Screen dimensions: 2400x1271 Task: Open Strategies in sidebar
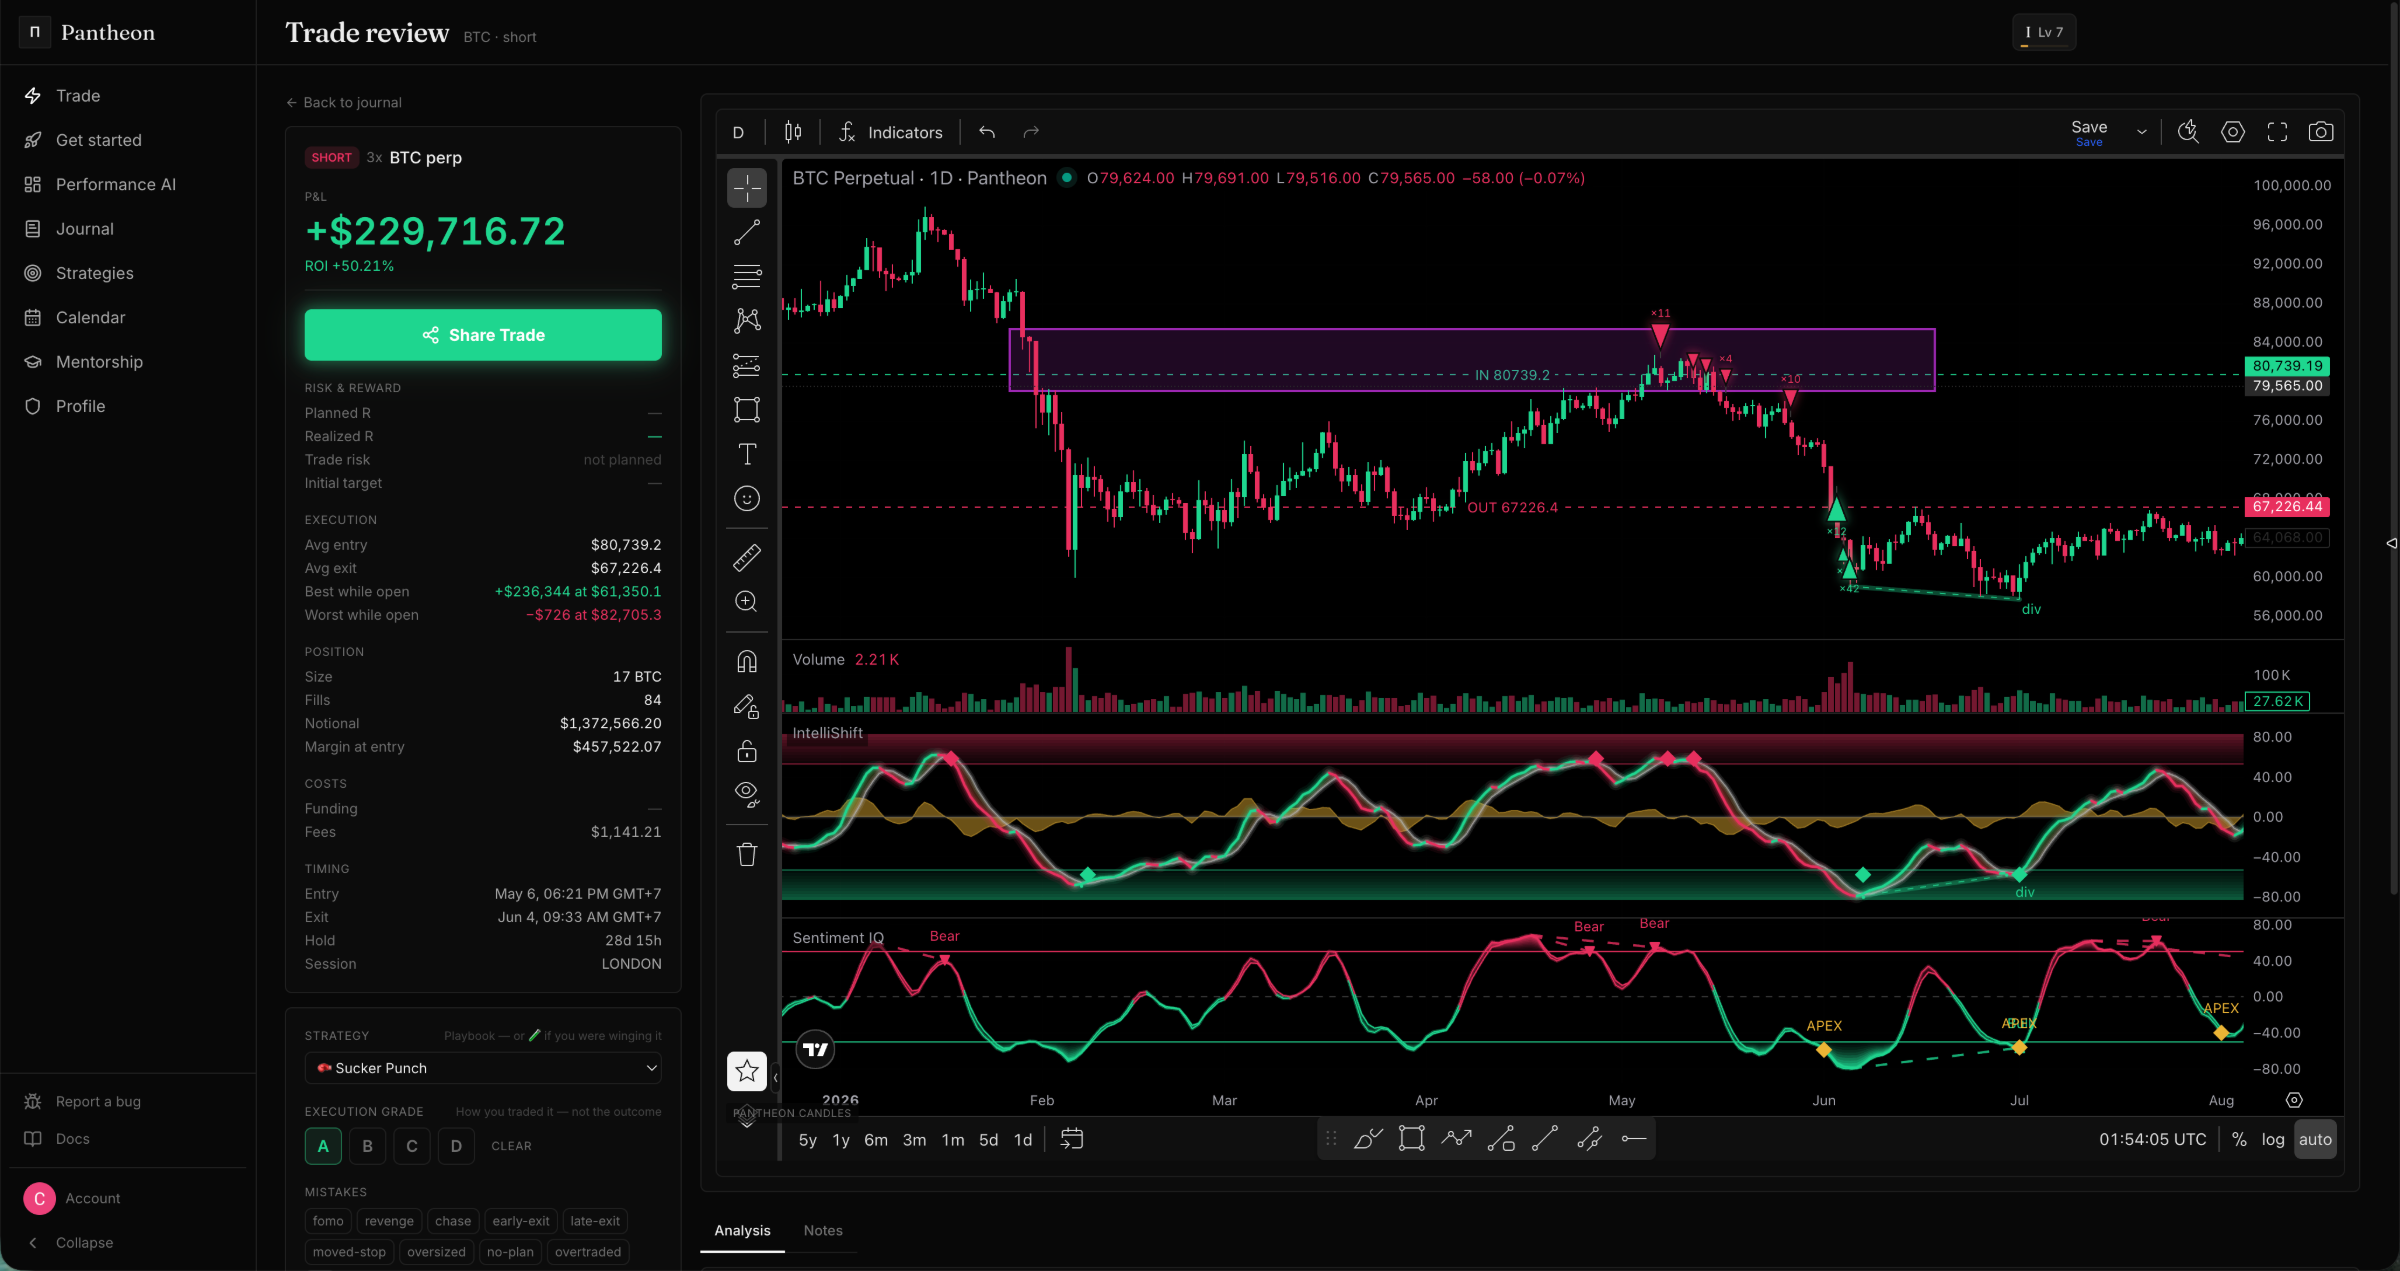point(128,273)
